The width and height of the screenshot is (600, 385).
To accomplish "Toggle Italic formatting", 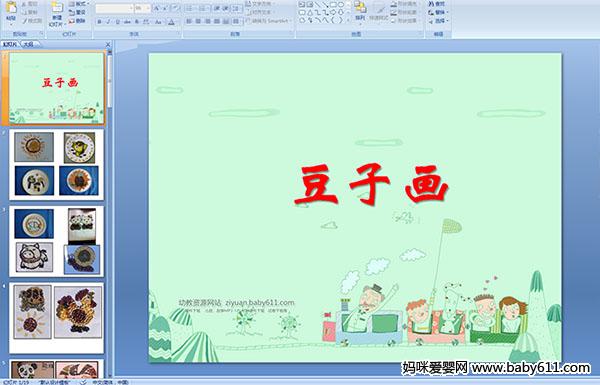I will 109,22.
